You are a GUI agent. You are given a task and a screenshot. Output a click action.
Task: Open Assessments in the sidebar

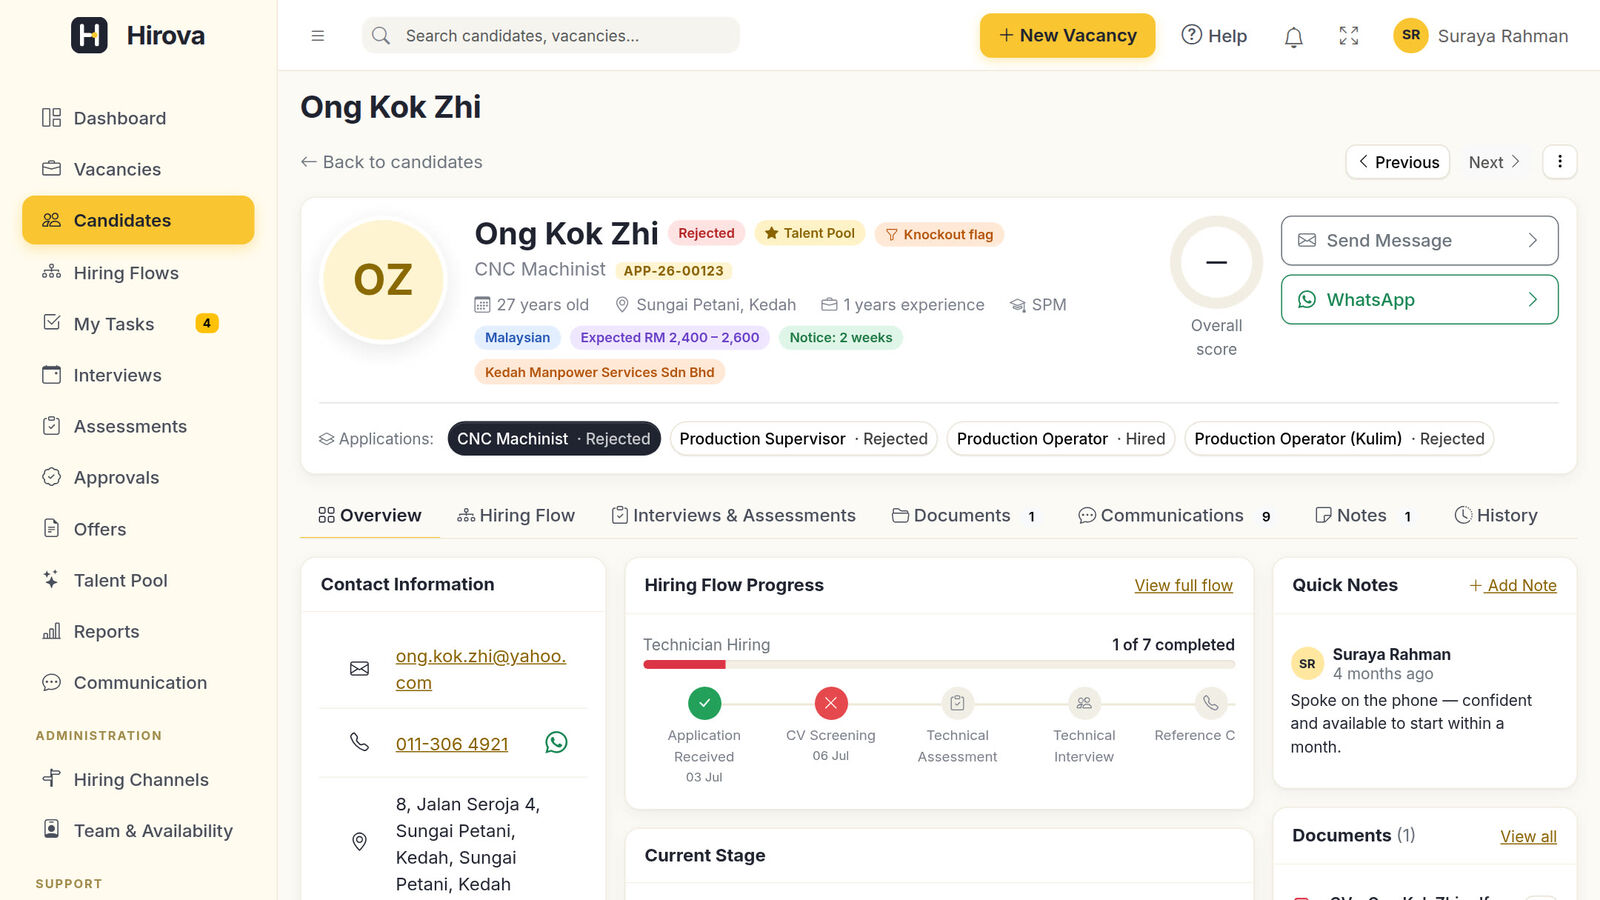click(x=138, y=426)
